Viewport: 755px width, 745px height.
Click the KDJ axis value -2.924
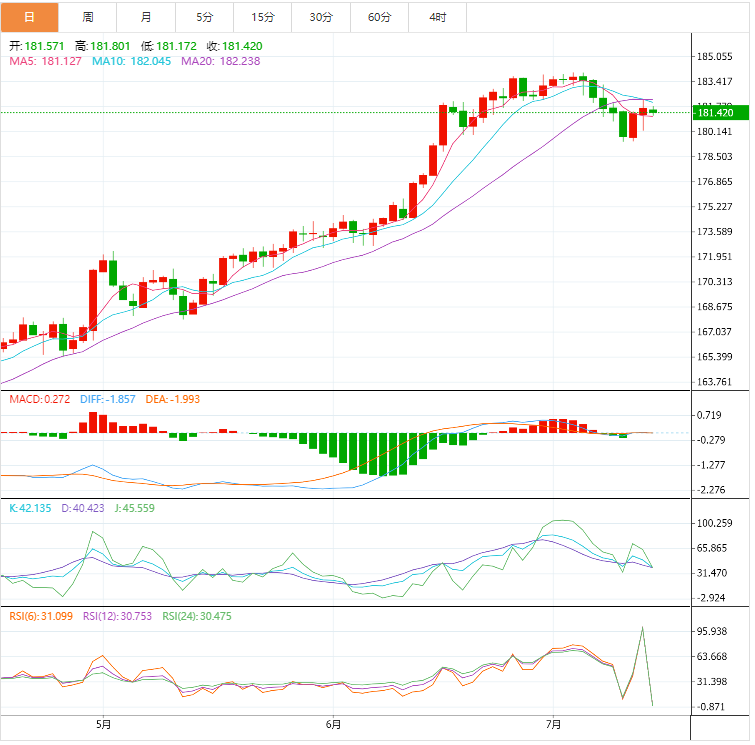711,599
